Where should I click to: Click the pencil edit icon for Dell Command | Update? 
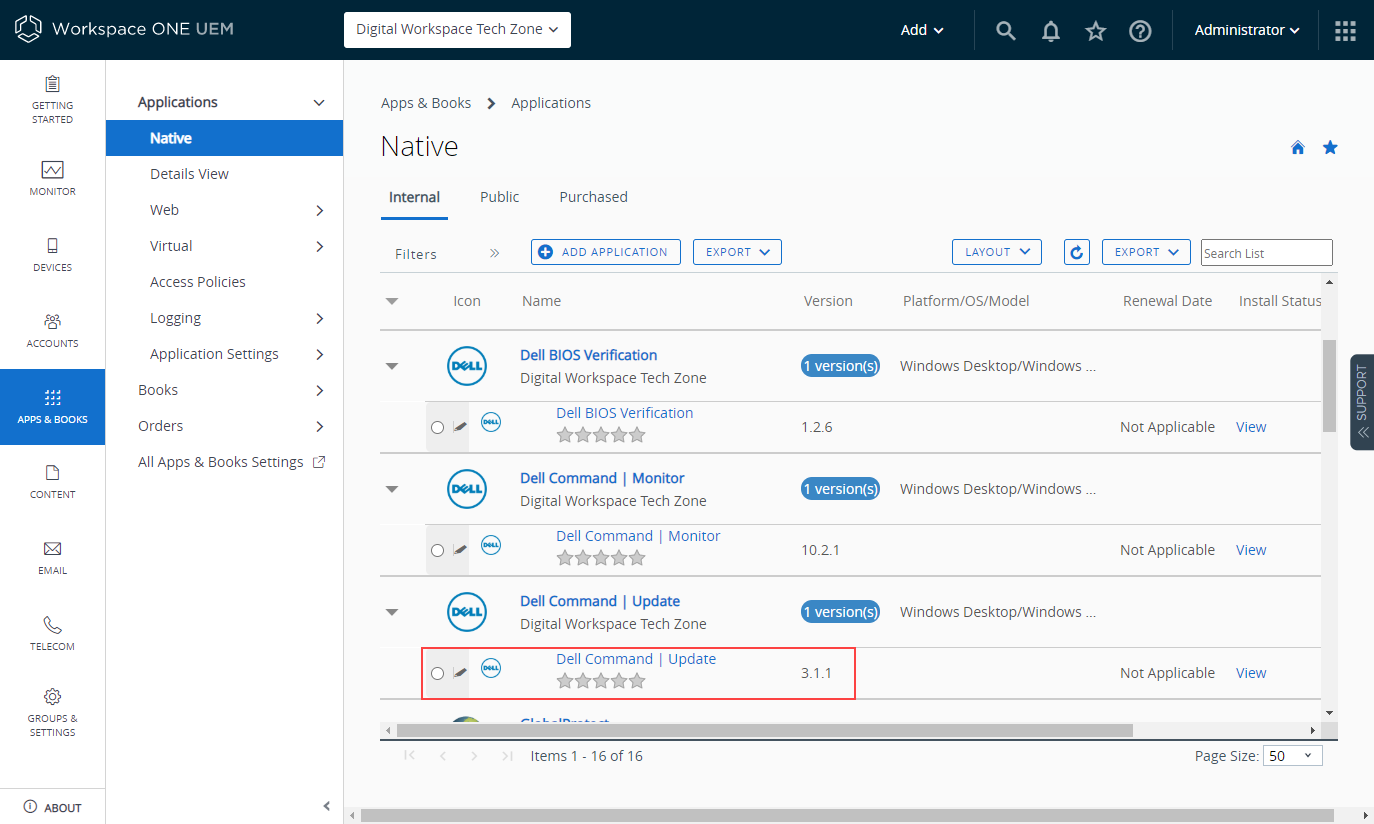[460, 673]
